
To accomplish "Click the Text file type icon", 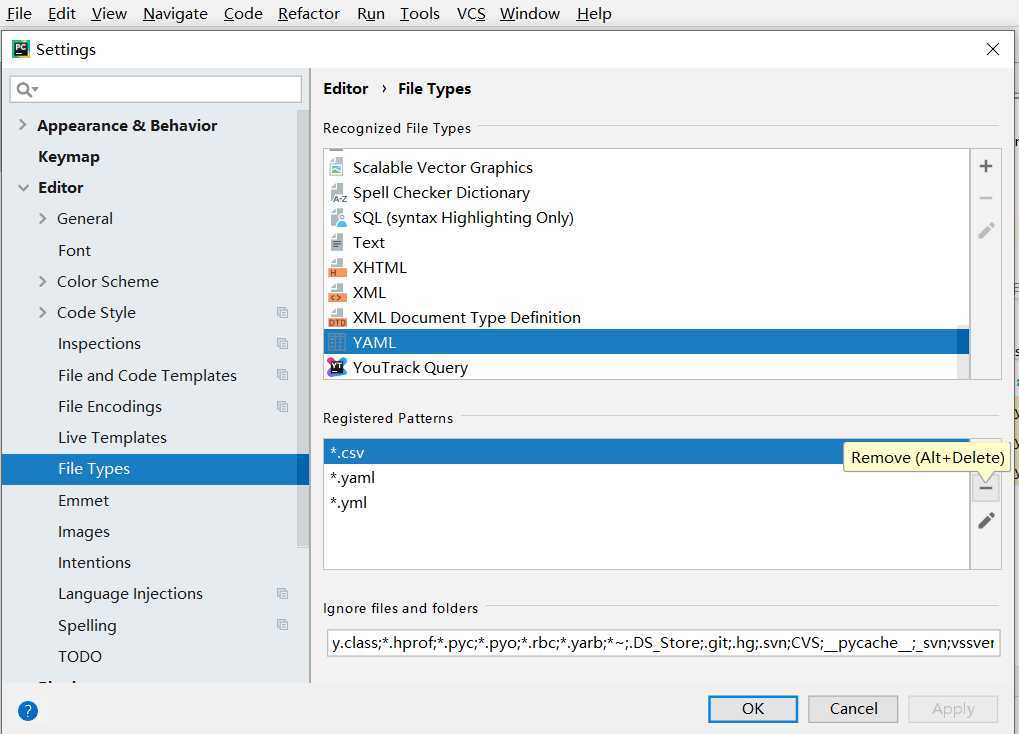I will point(337,242).
